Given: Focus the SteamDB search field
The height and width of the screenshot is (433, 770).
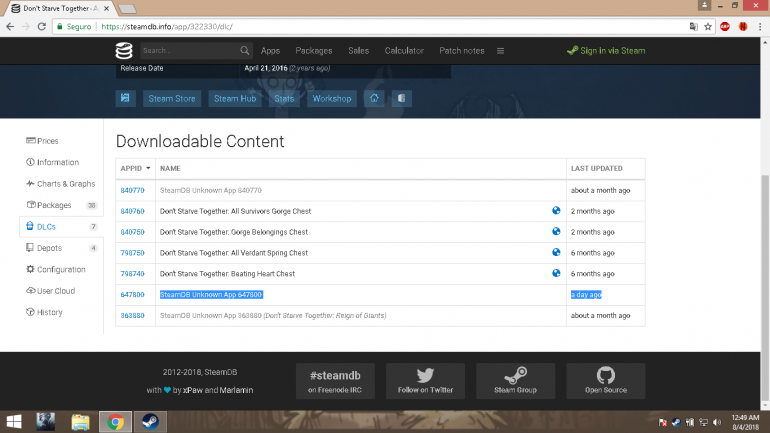Looking at the screenshot, I should click(x=190, y=51).
